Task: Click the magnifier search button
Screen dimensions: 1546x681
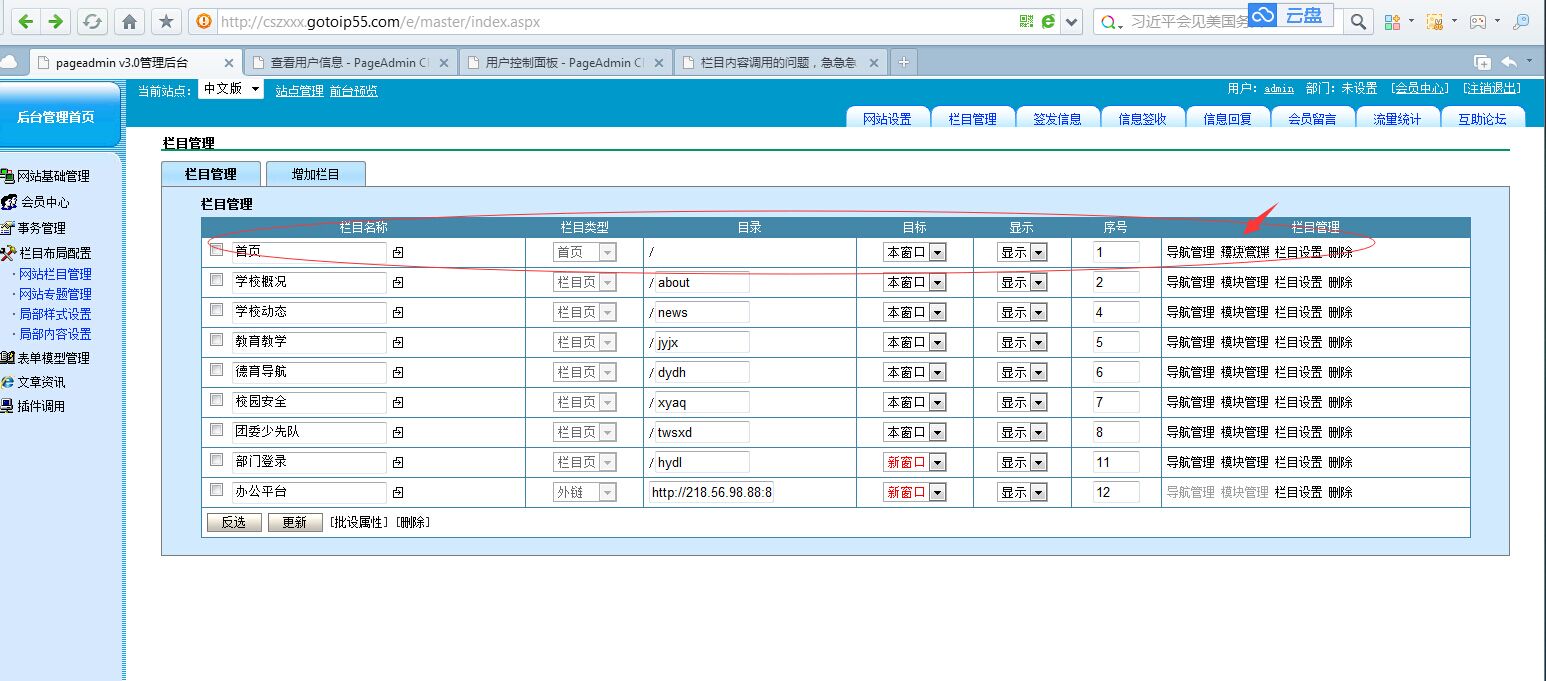Action: (x=1357, y=21)
